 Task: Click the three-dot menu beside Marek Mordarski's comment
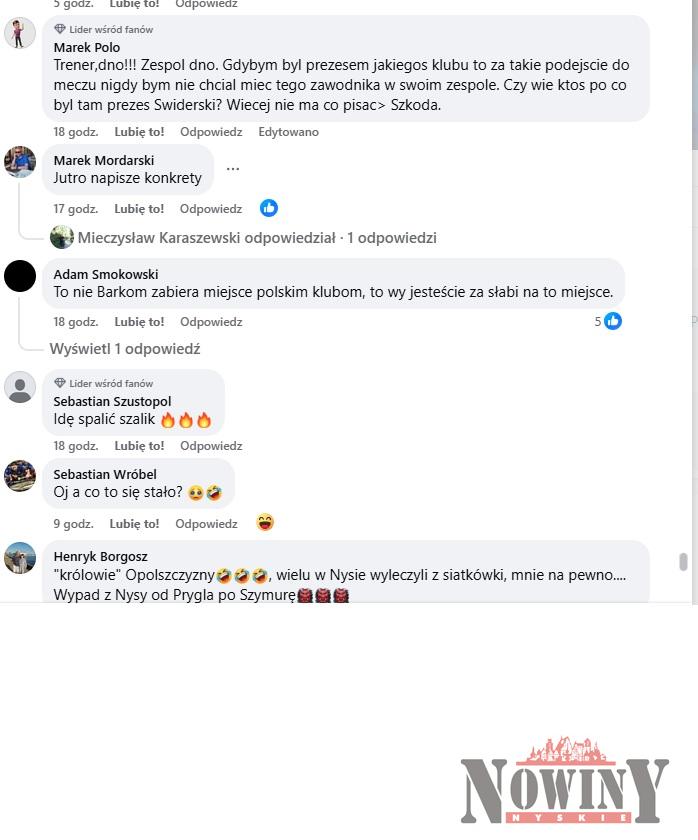point(232,169)
